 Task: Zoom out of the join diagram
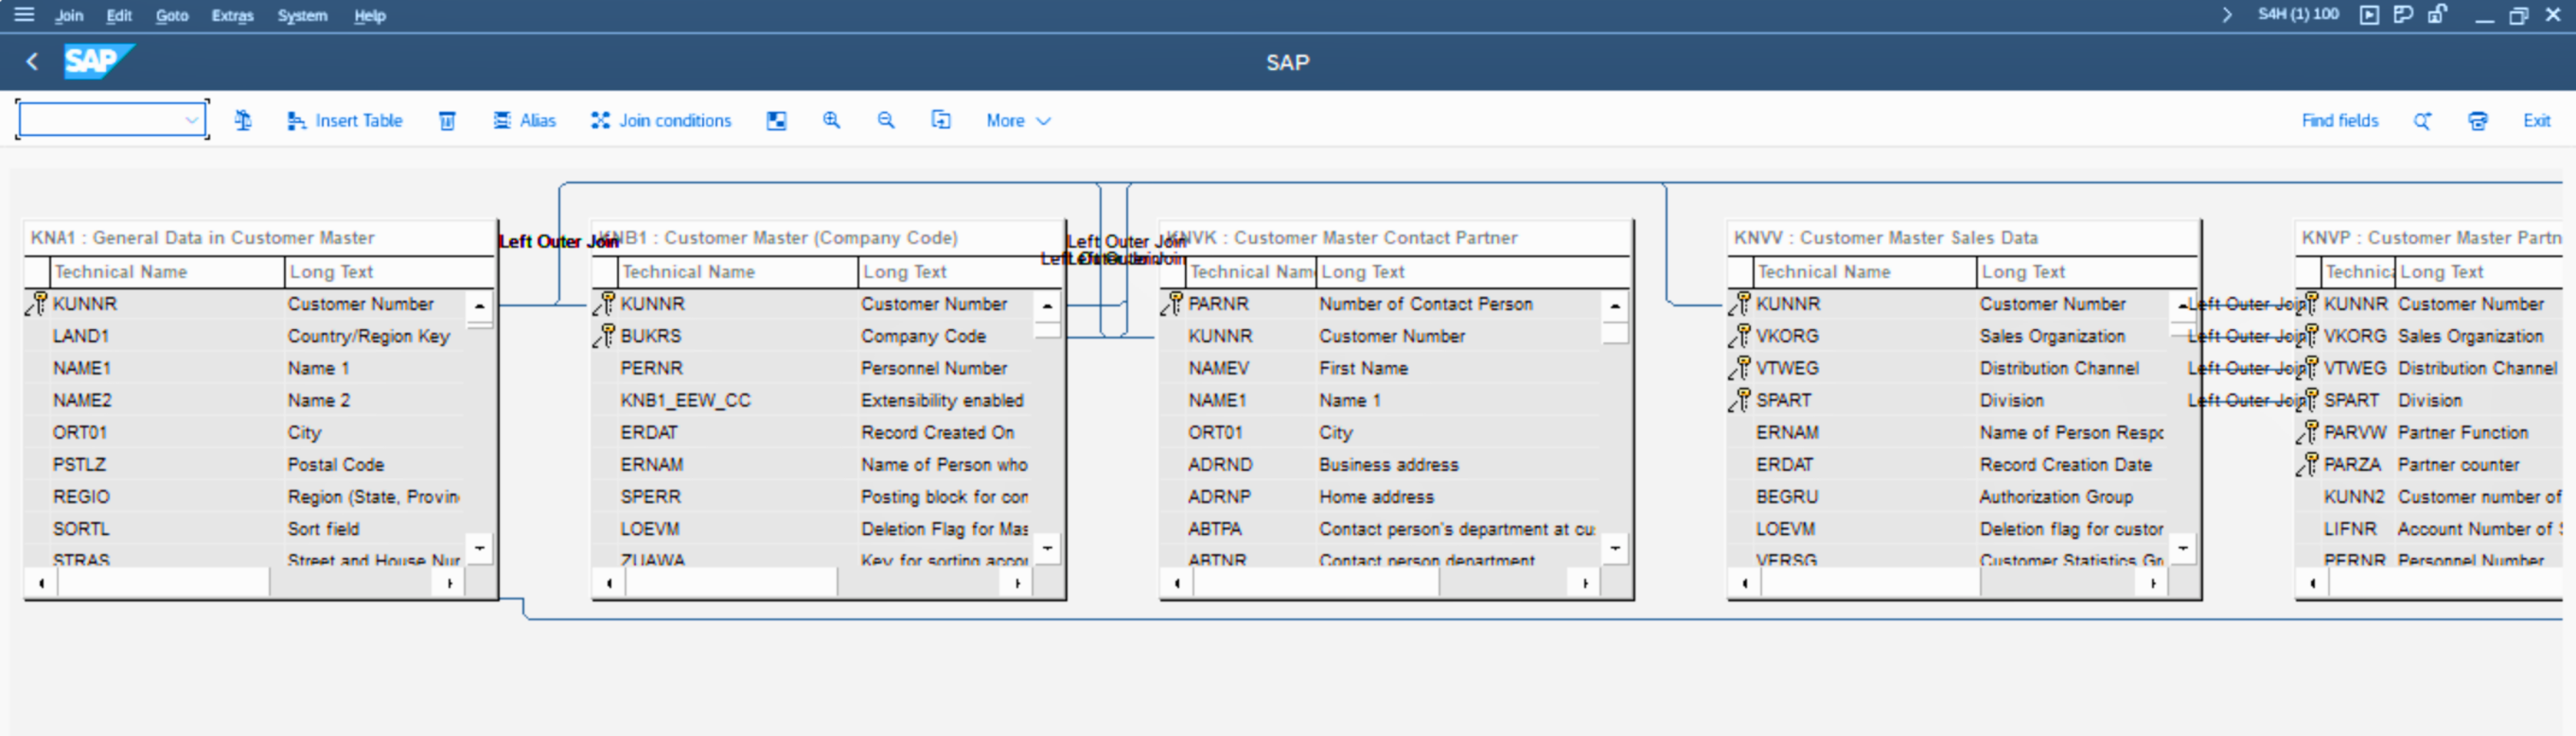(x=886, y=120)
